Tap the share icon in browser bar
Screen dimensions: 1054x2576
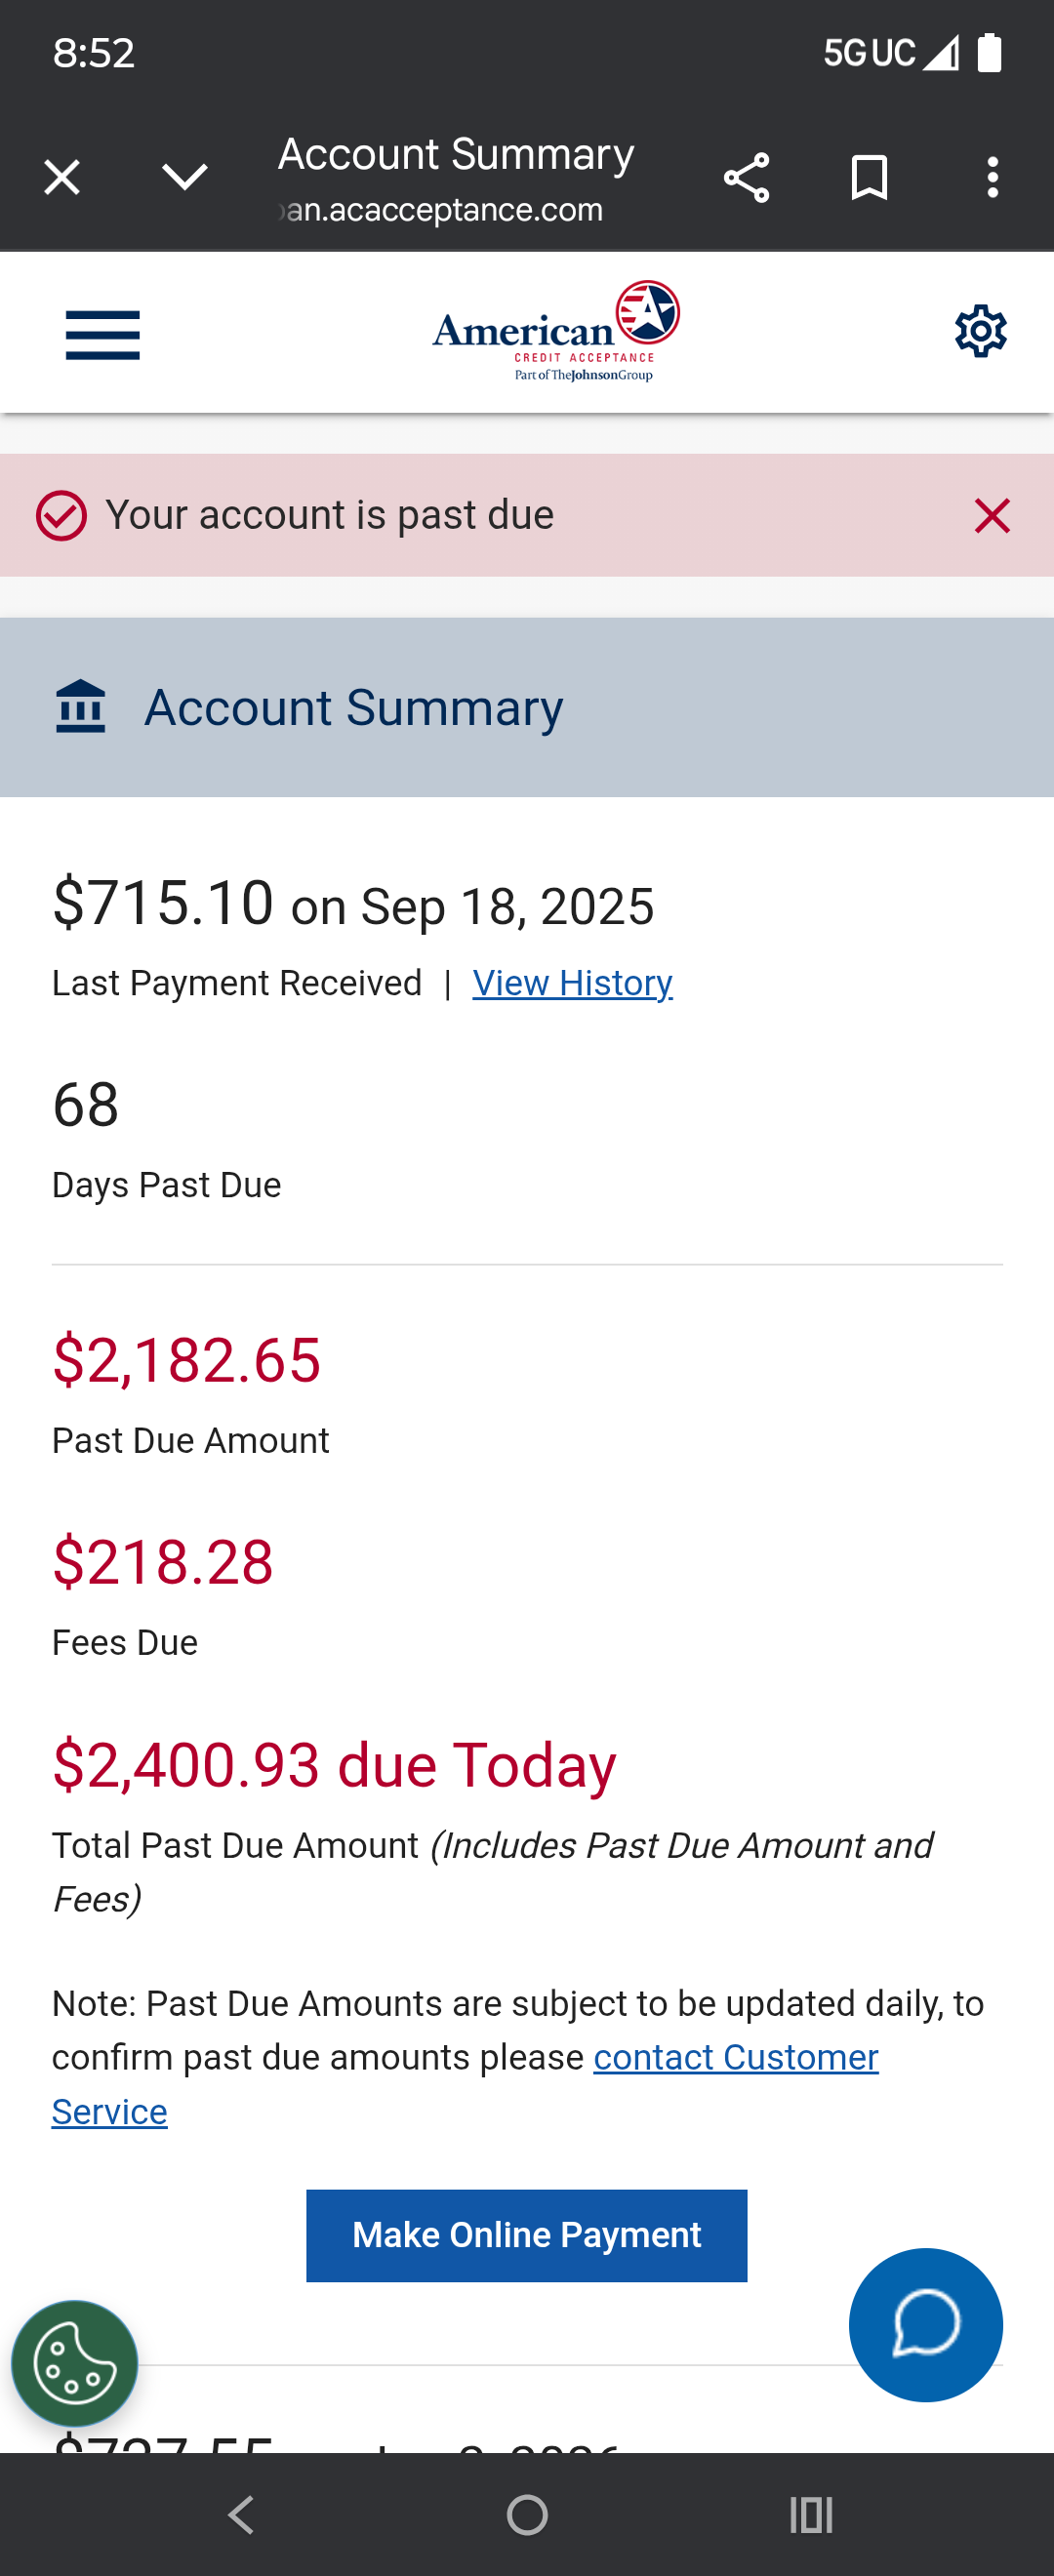(x=746, y=178)
